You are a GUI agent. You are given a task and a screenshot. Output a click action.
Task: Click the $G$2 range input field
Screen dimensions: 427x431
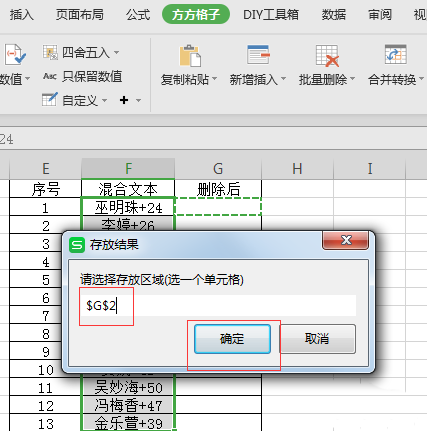(218, 305)
